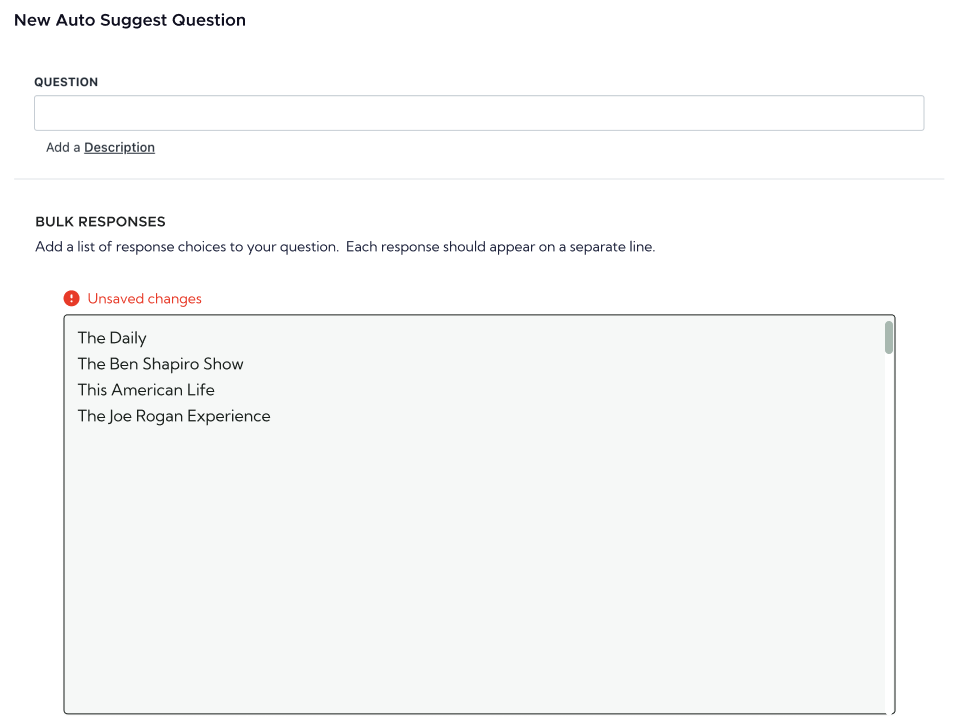
Task: Click the word 'Shapiro' in the responses
Action: click(170, 364)
